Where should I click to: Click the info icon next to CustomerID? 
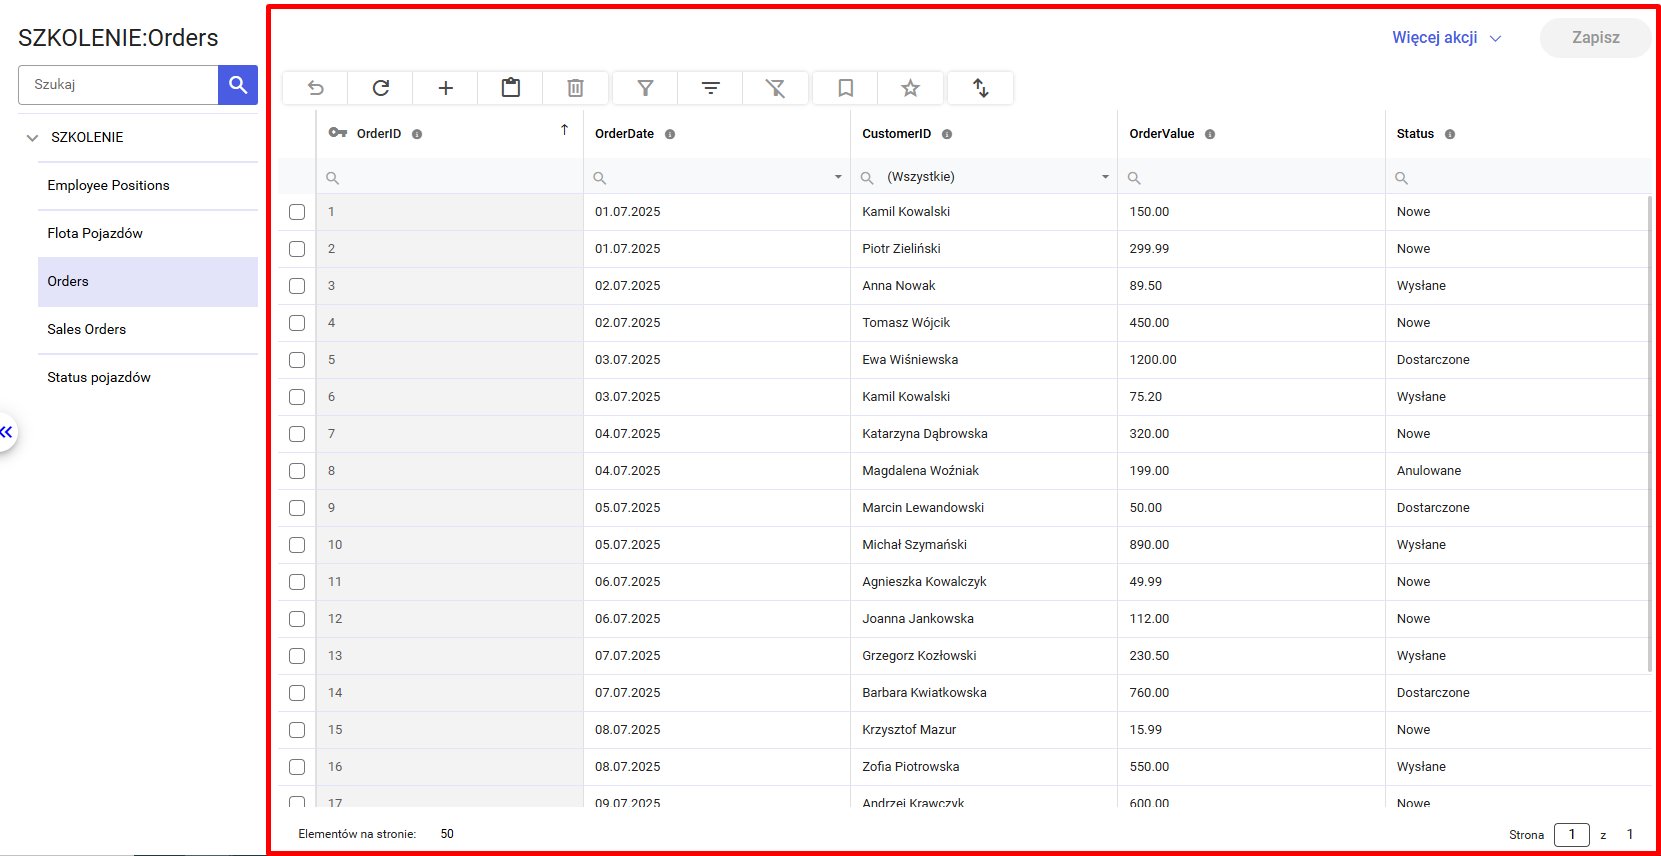click(947, 134)
